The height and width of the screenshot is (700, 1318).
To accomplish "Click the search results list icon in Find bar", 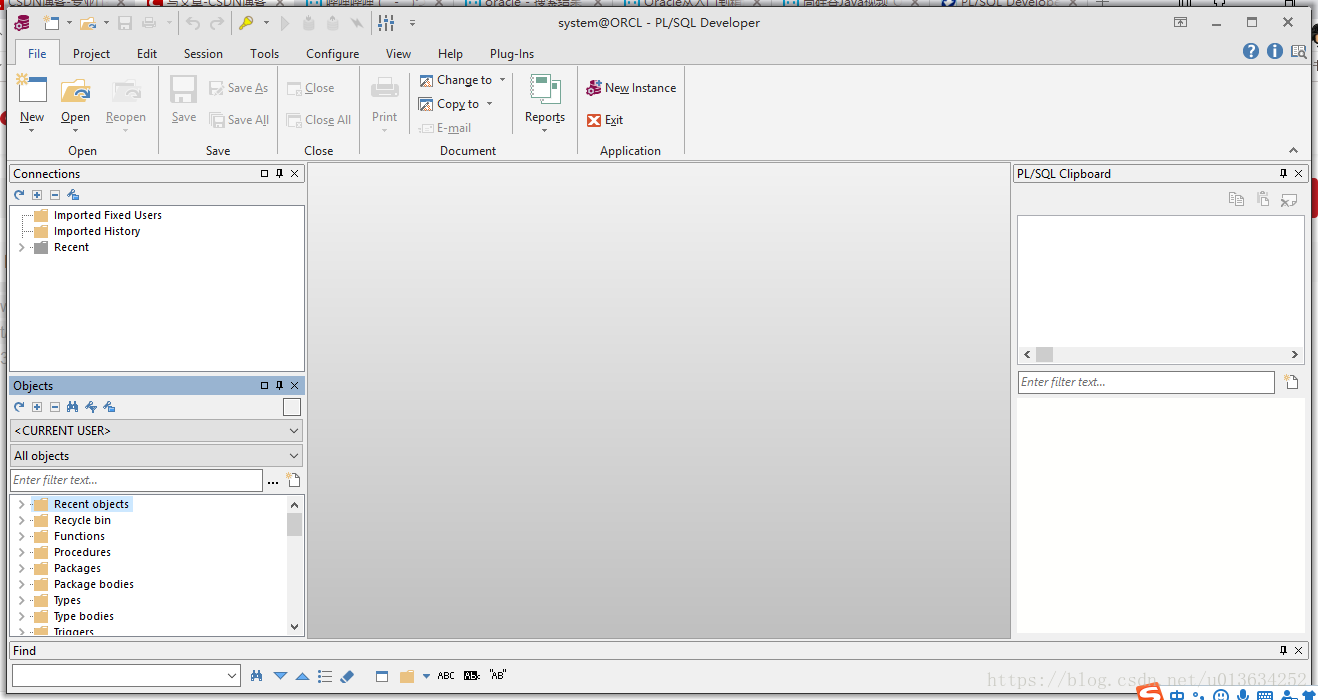I will [325, 676].
